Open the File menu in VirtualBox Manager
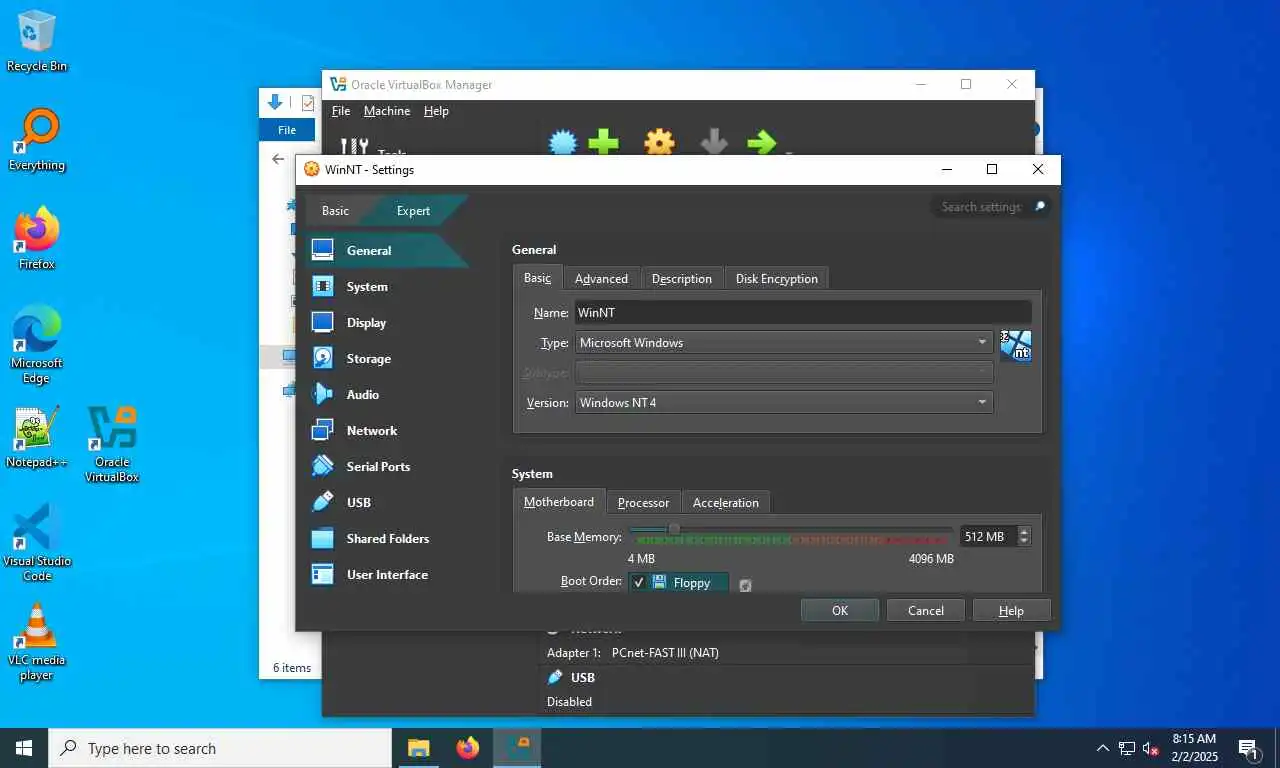1280x768 pixels. click(x=341, y=111)
